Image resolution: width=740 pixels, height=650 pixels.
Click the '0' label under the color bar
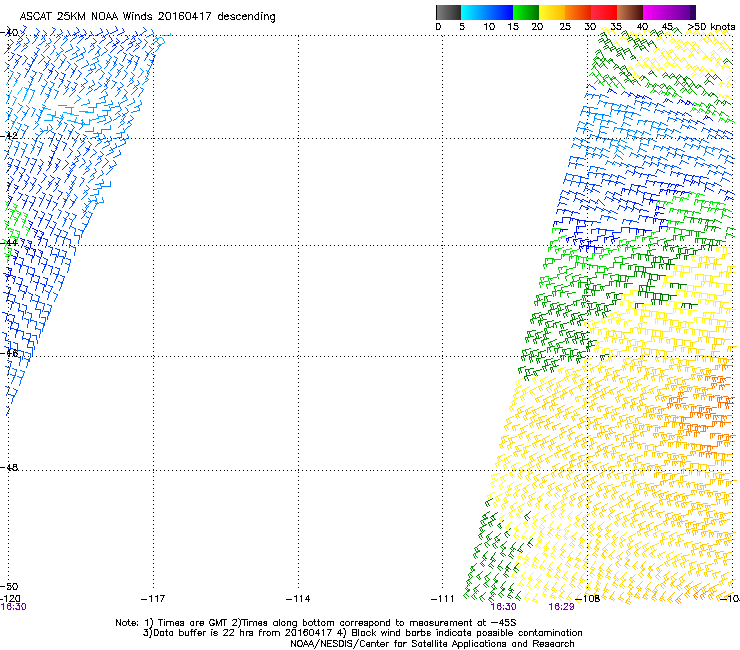point(438,27)
